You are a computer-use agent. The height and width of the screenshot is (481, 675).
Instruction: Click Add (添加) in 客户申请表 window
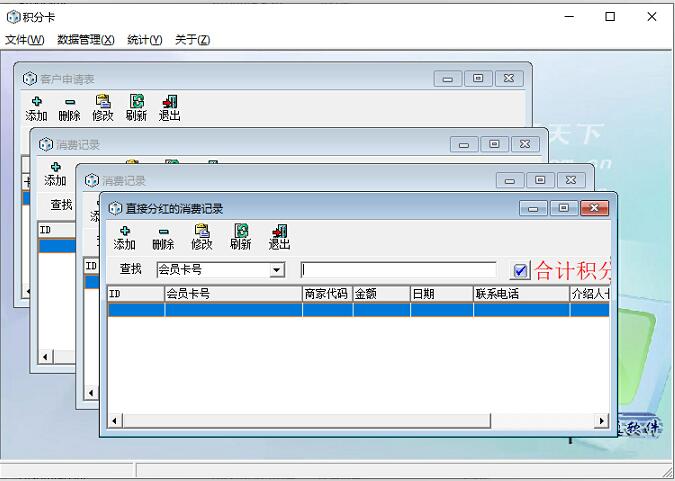point(36,109)
